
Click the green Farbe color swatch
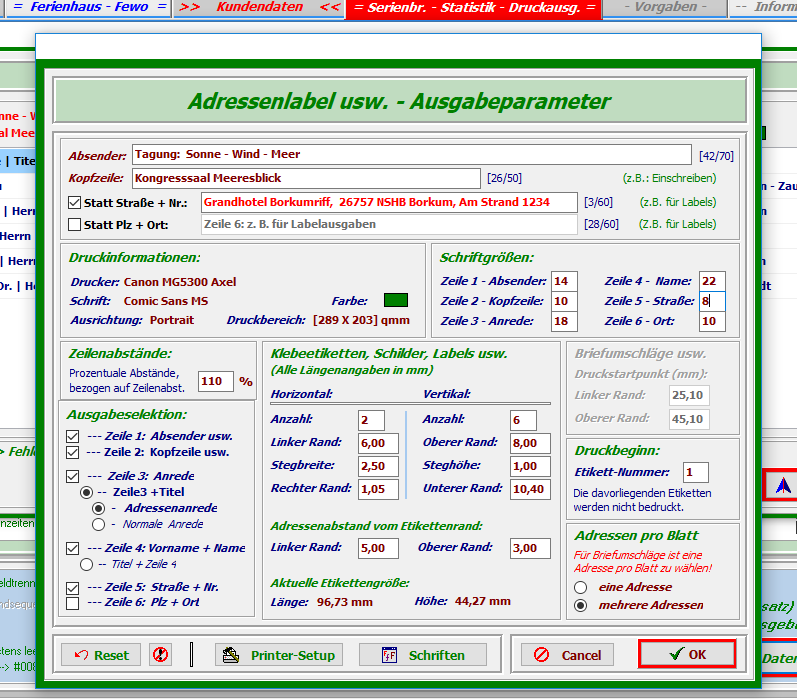pyautogui.click(x=396, y=300)
